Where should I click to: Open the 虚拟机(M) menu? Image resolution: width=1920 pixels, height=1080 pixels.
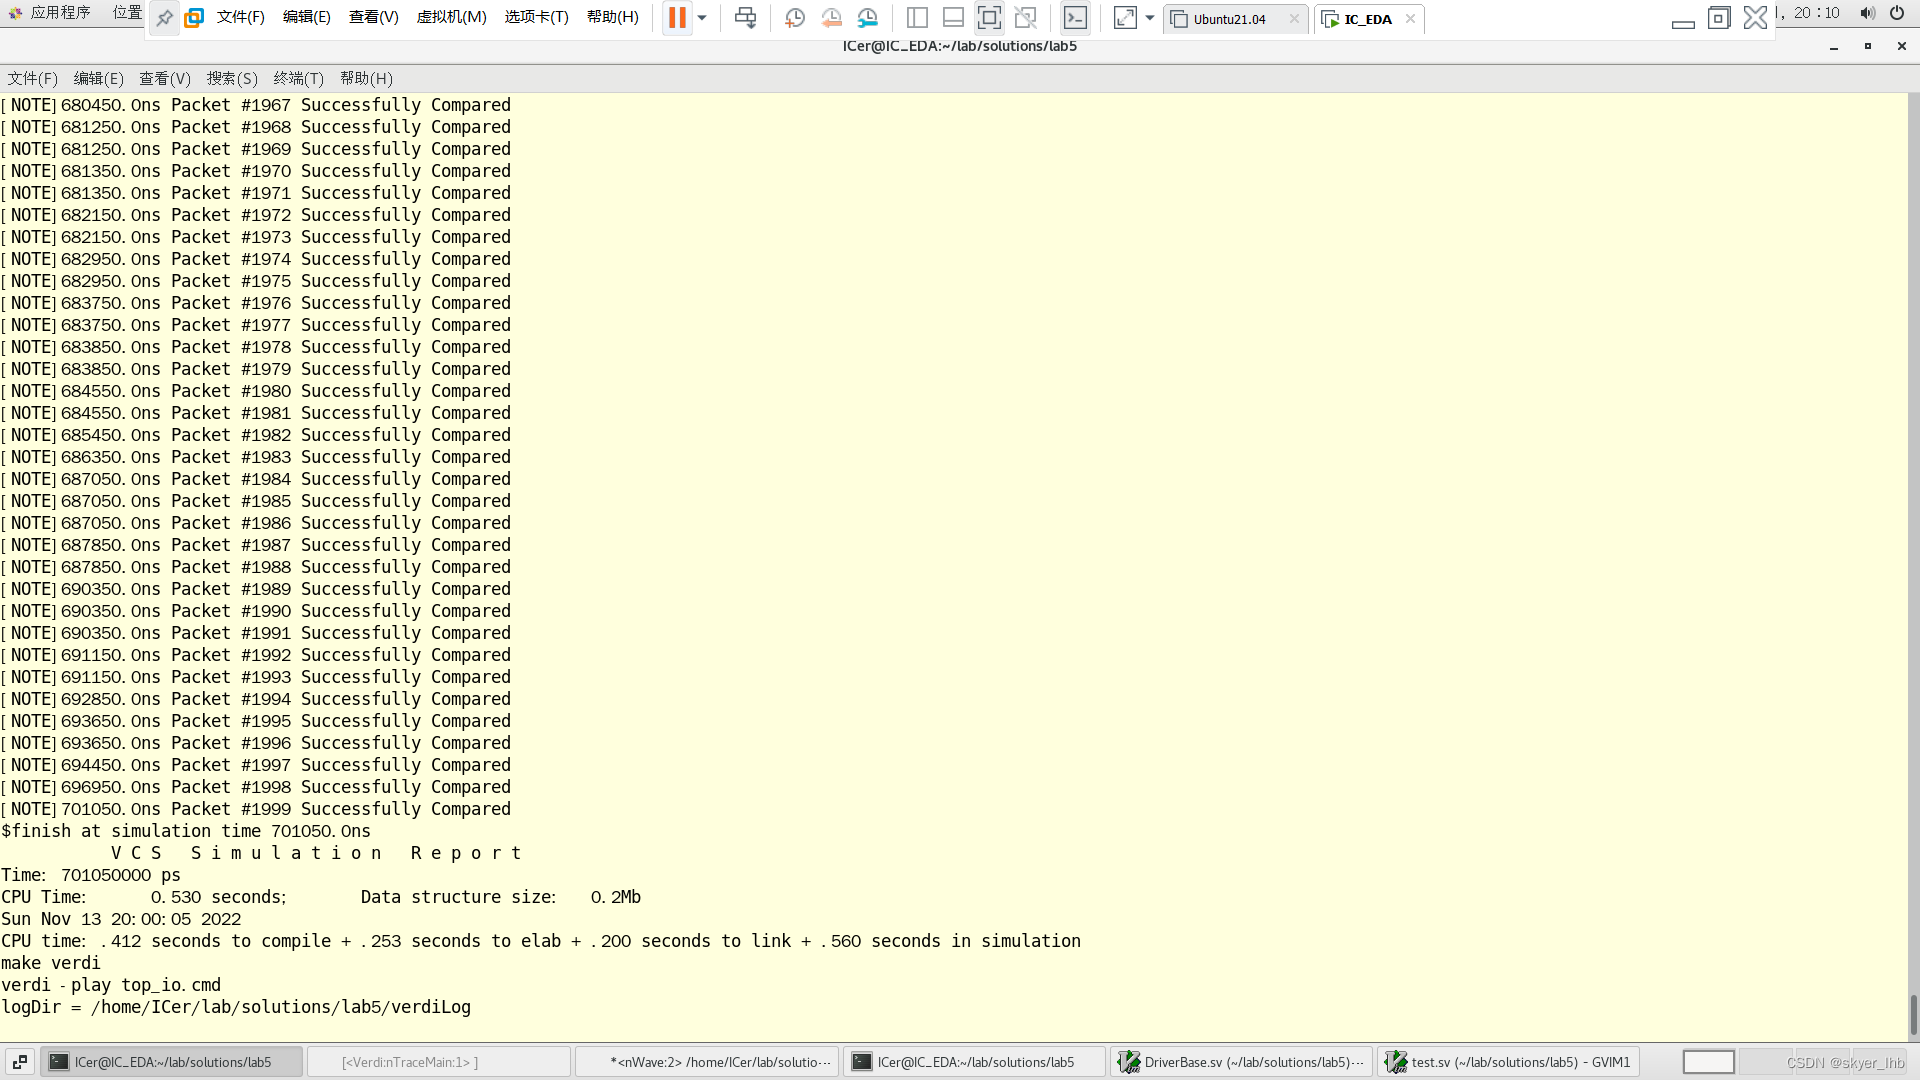(x=451, y=17)
